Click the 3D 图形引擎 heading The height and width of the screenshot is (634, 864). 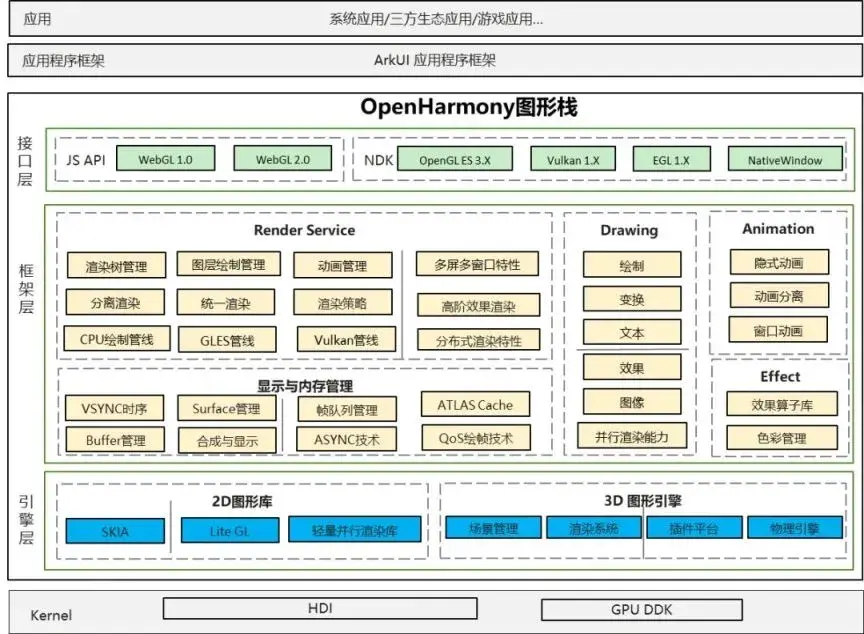[642, 501]
